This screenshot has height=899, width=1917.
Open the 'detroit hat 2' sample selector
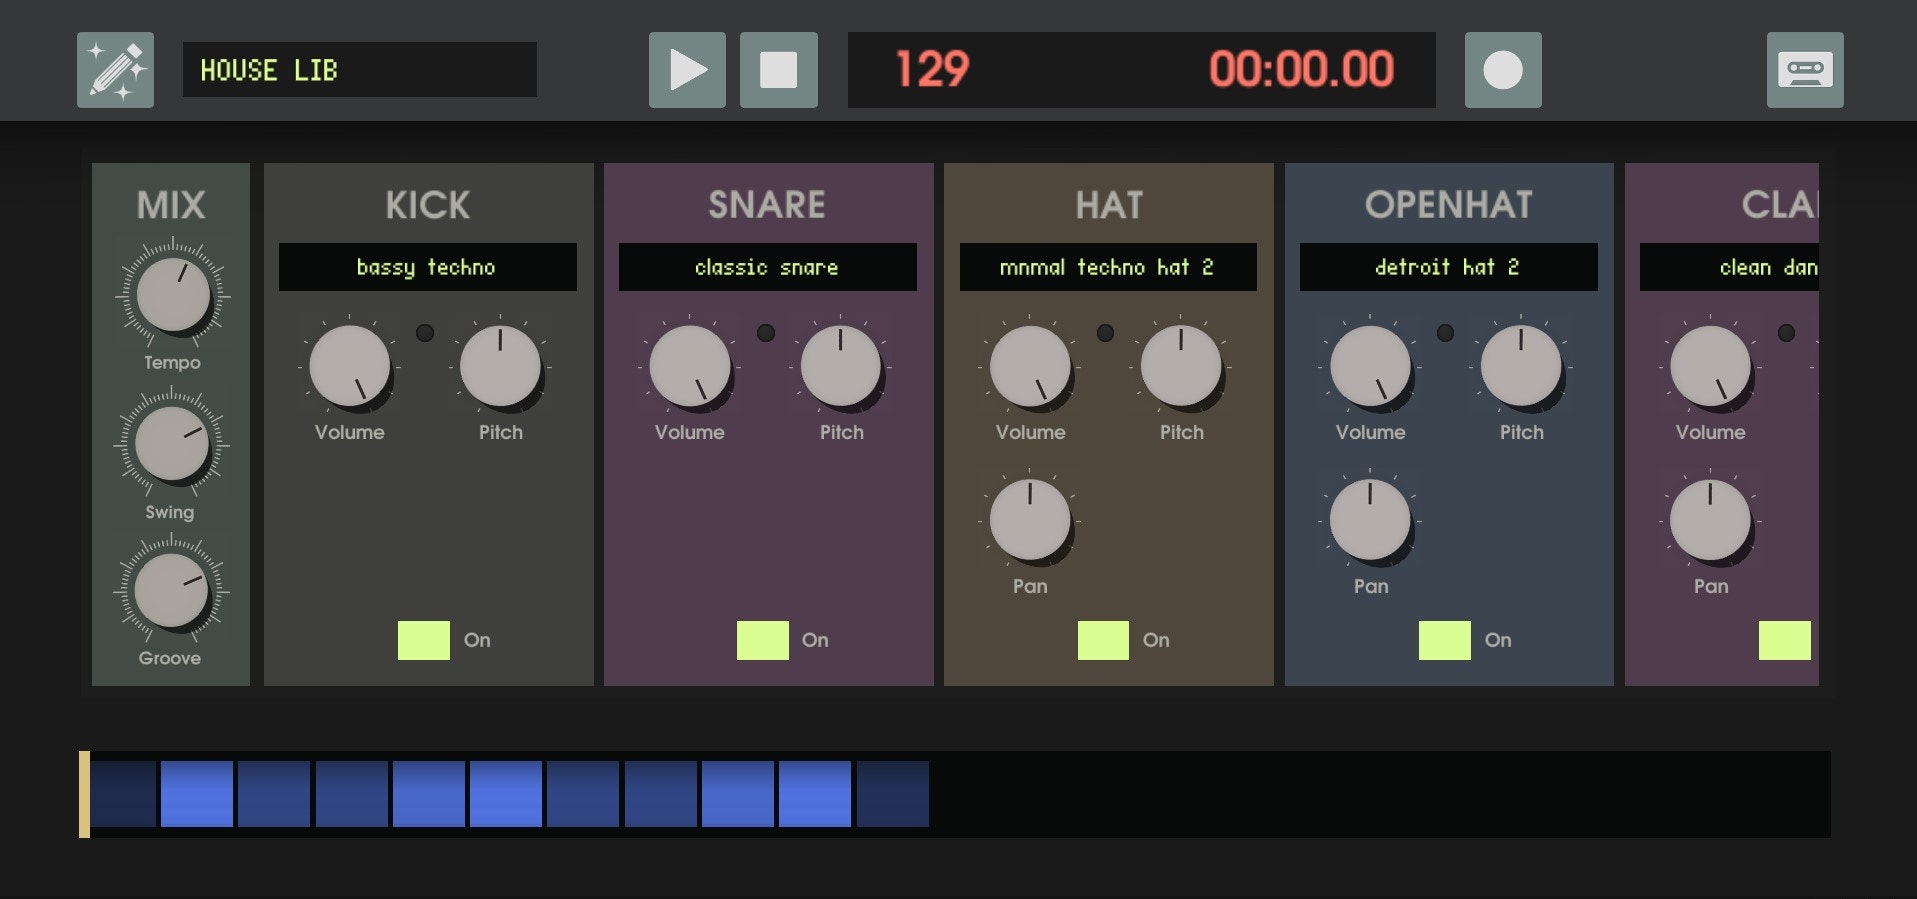(1447, 267)
